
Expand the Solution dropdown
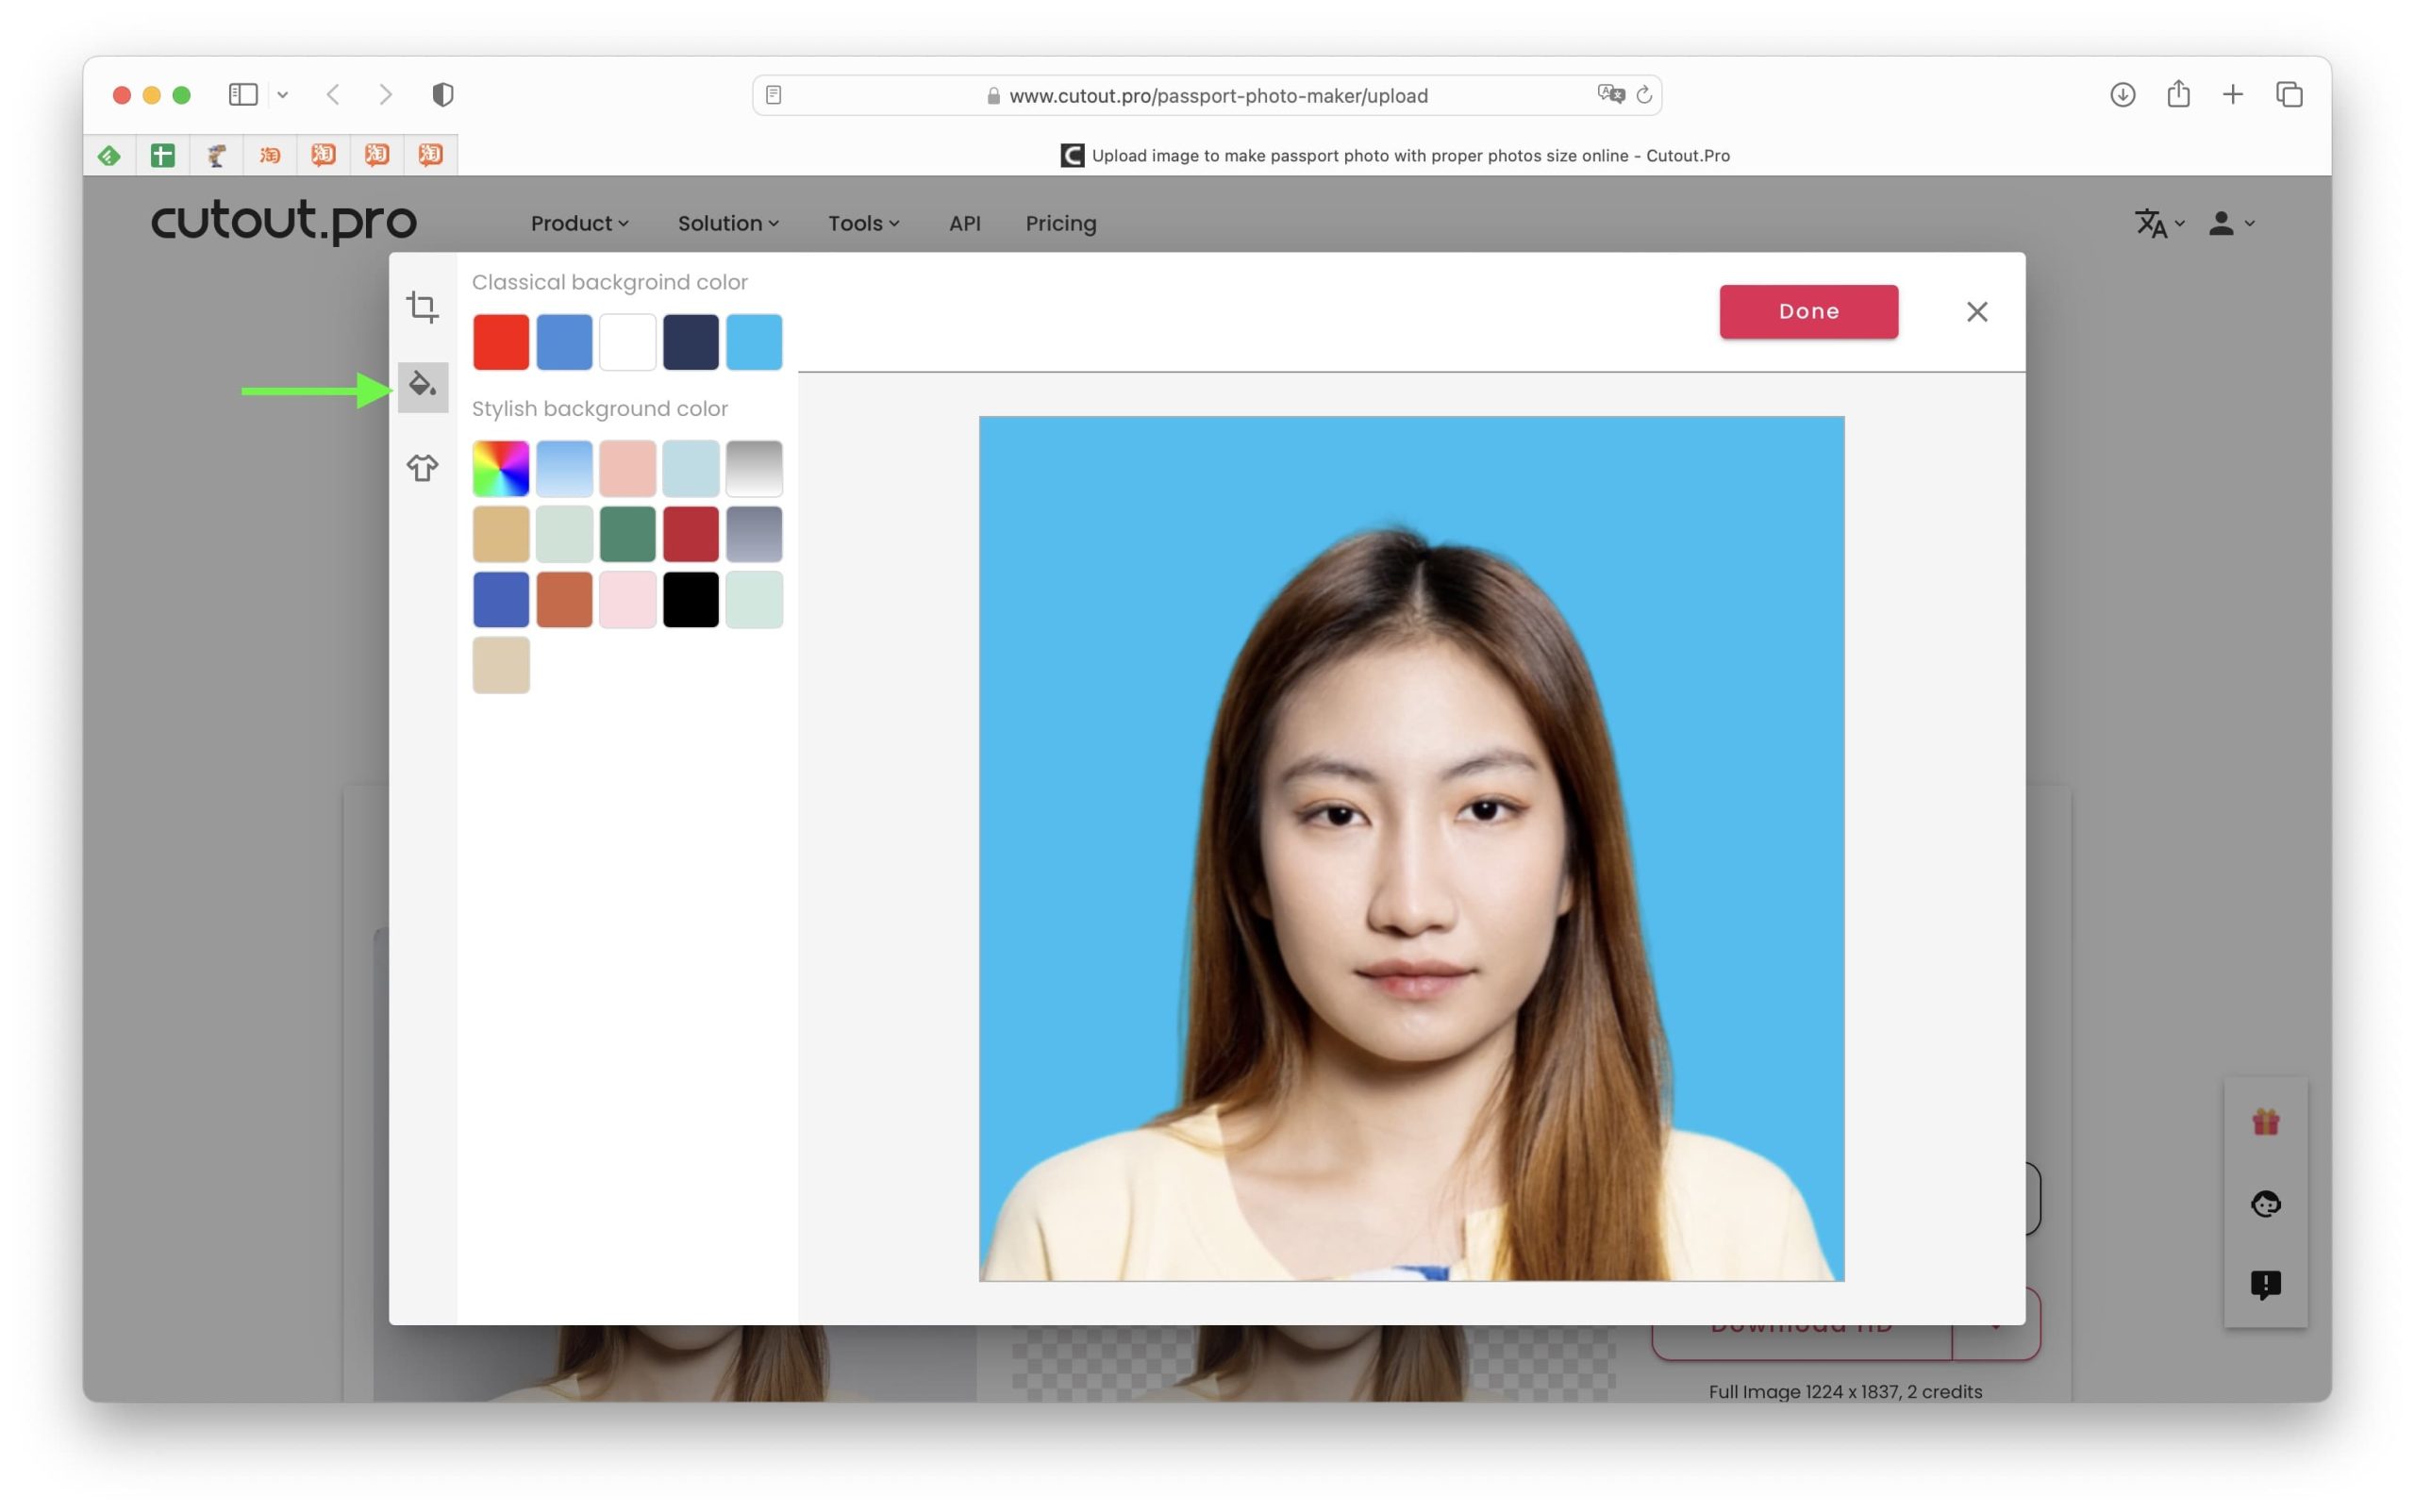pos(727,224)
